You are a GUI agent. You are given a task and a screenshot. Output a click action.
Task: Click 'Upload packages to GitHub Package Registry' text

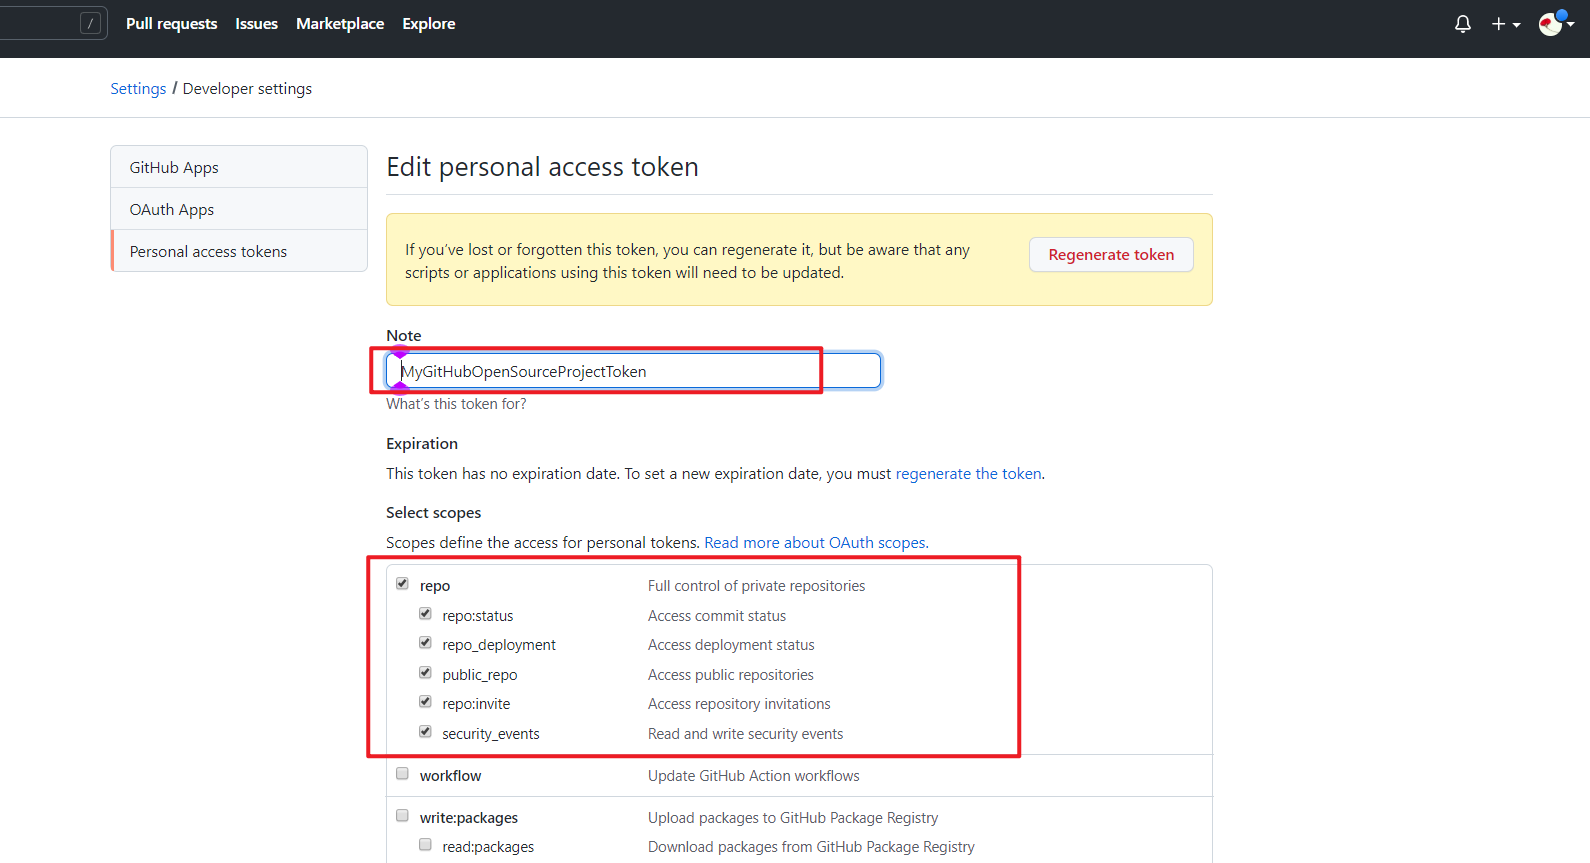click(x=793, y=818)
